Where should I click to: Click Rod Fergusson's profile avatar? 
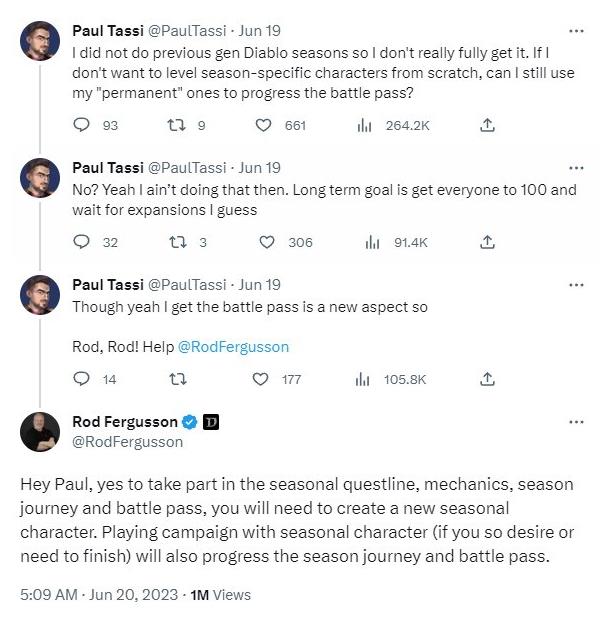[40, 431]
